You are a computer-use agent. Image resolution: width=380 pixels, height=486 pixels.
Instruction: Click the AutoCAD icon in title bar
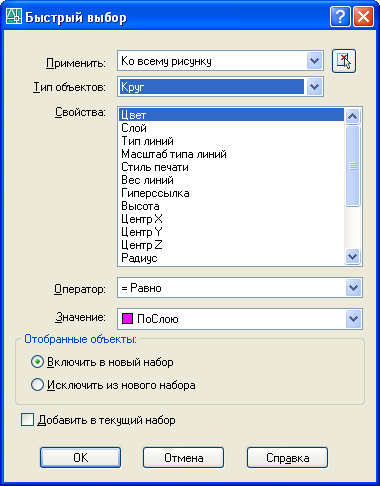[14, 17]
